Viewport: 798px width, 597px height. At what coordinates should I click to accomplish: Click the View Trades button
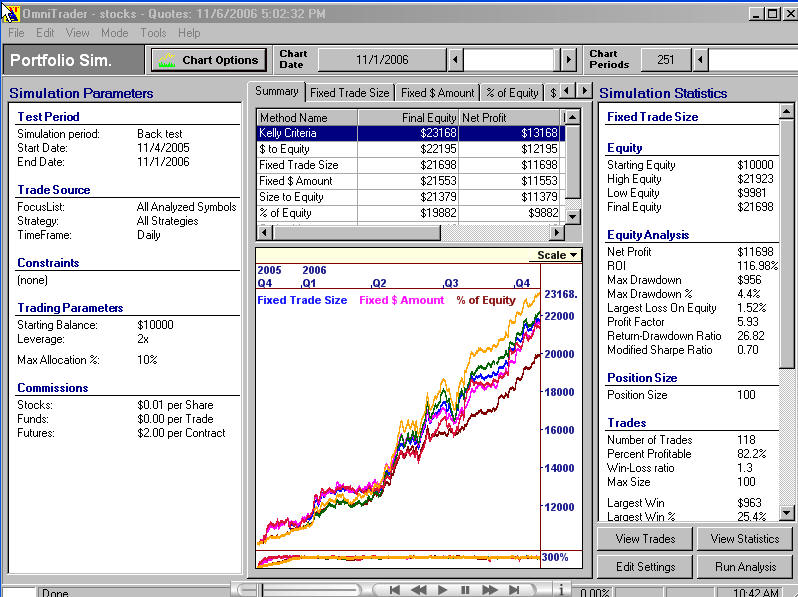pos(645,538)
